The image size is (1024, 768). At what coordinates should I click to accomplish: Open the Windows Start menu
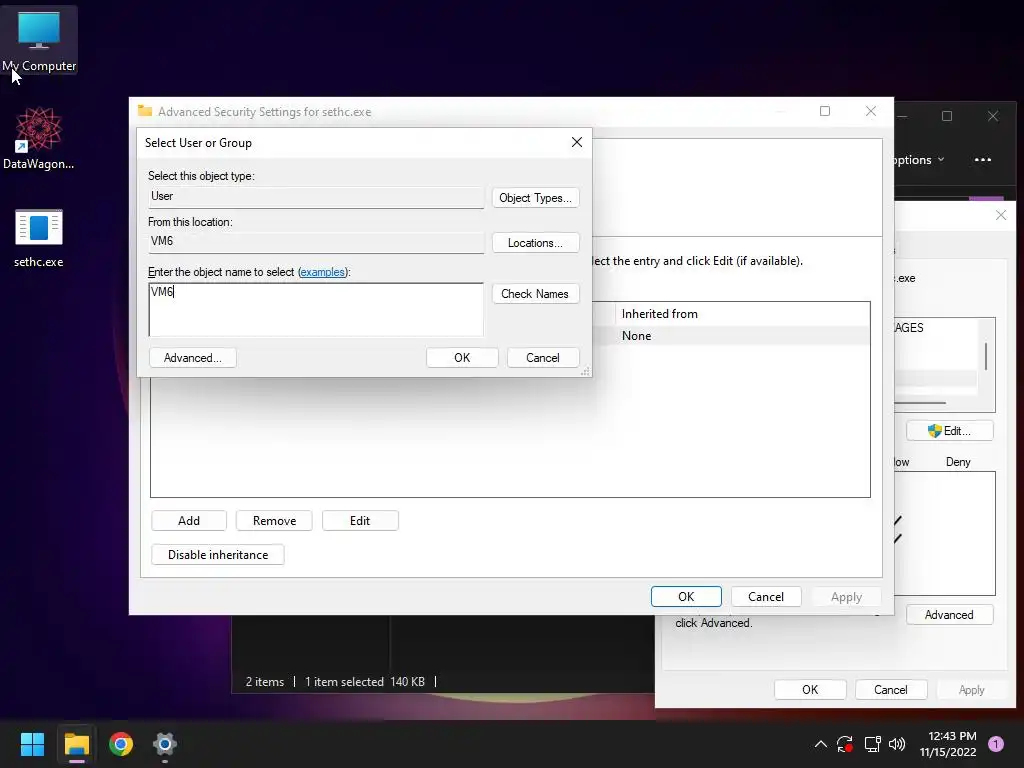(x=32, y=744)
